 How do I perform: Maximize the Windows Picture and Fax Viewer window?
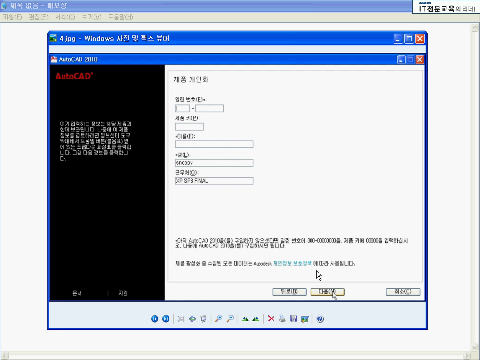[409, 39]
